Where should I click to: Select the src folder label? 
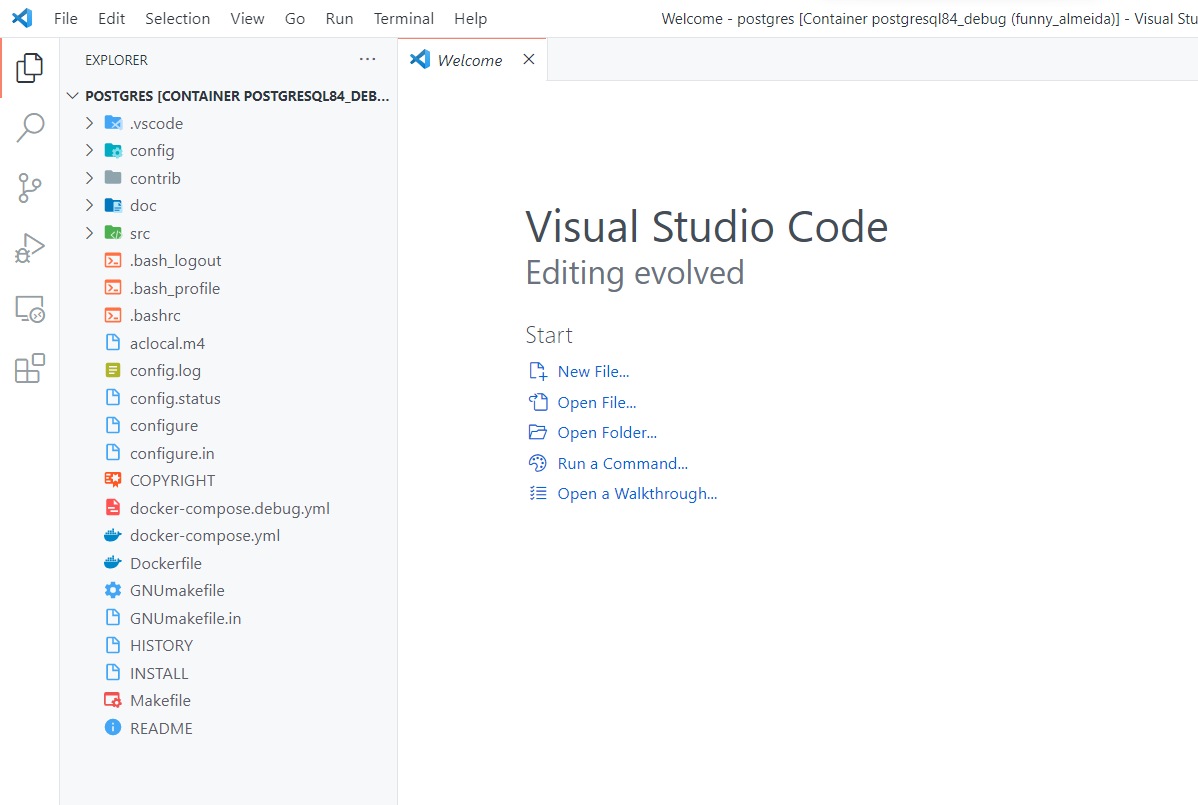(140, 234)
